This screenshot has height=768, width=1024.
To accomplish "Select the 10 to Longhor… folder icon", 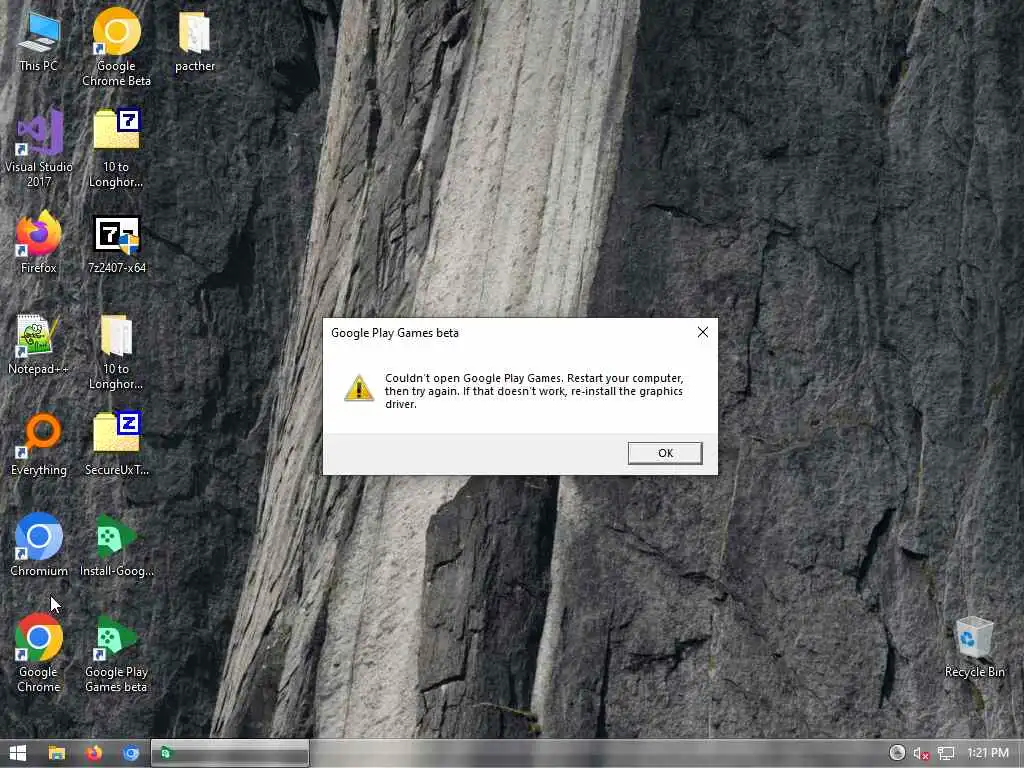I will pyautogui.click(x=116, y=351).
